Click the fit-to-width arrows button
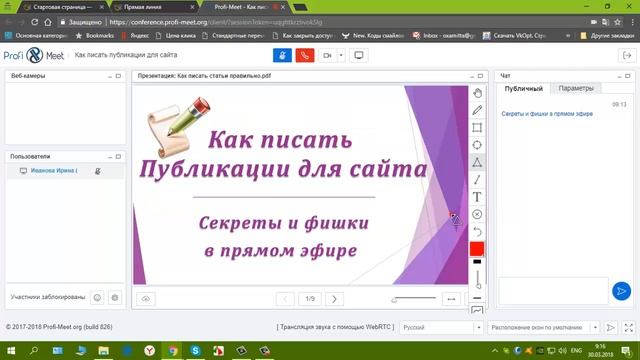Viewport: 640px width, 360px height. tap(451, 299)
